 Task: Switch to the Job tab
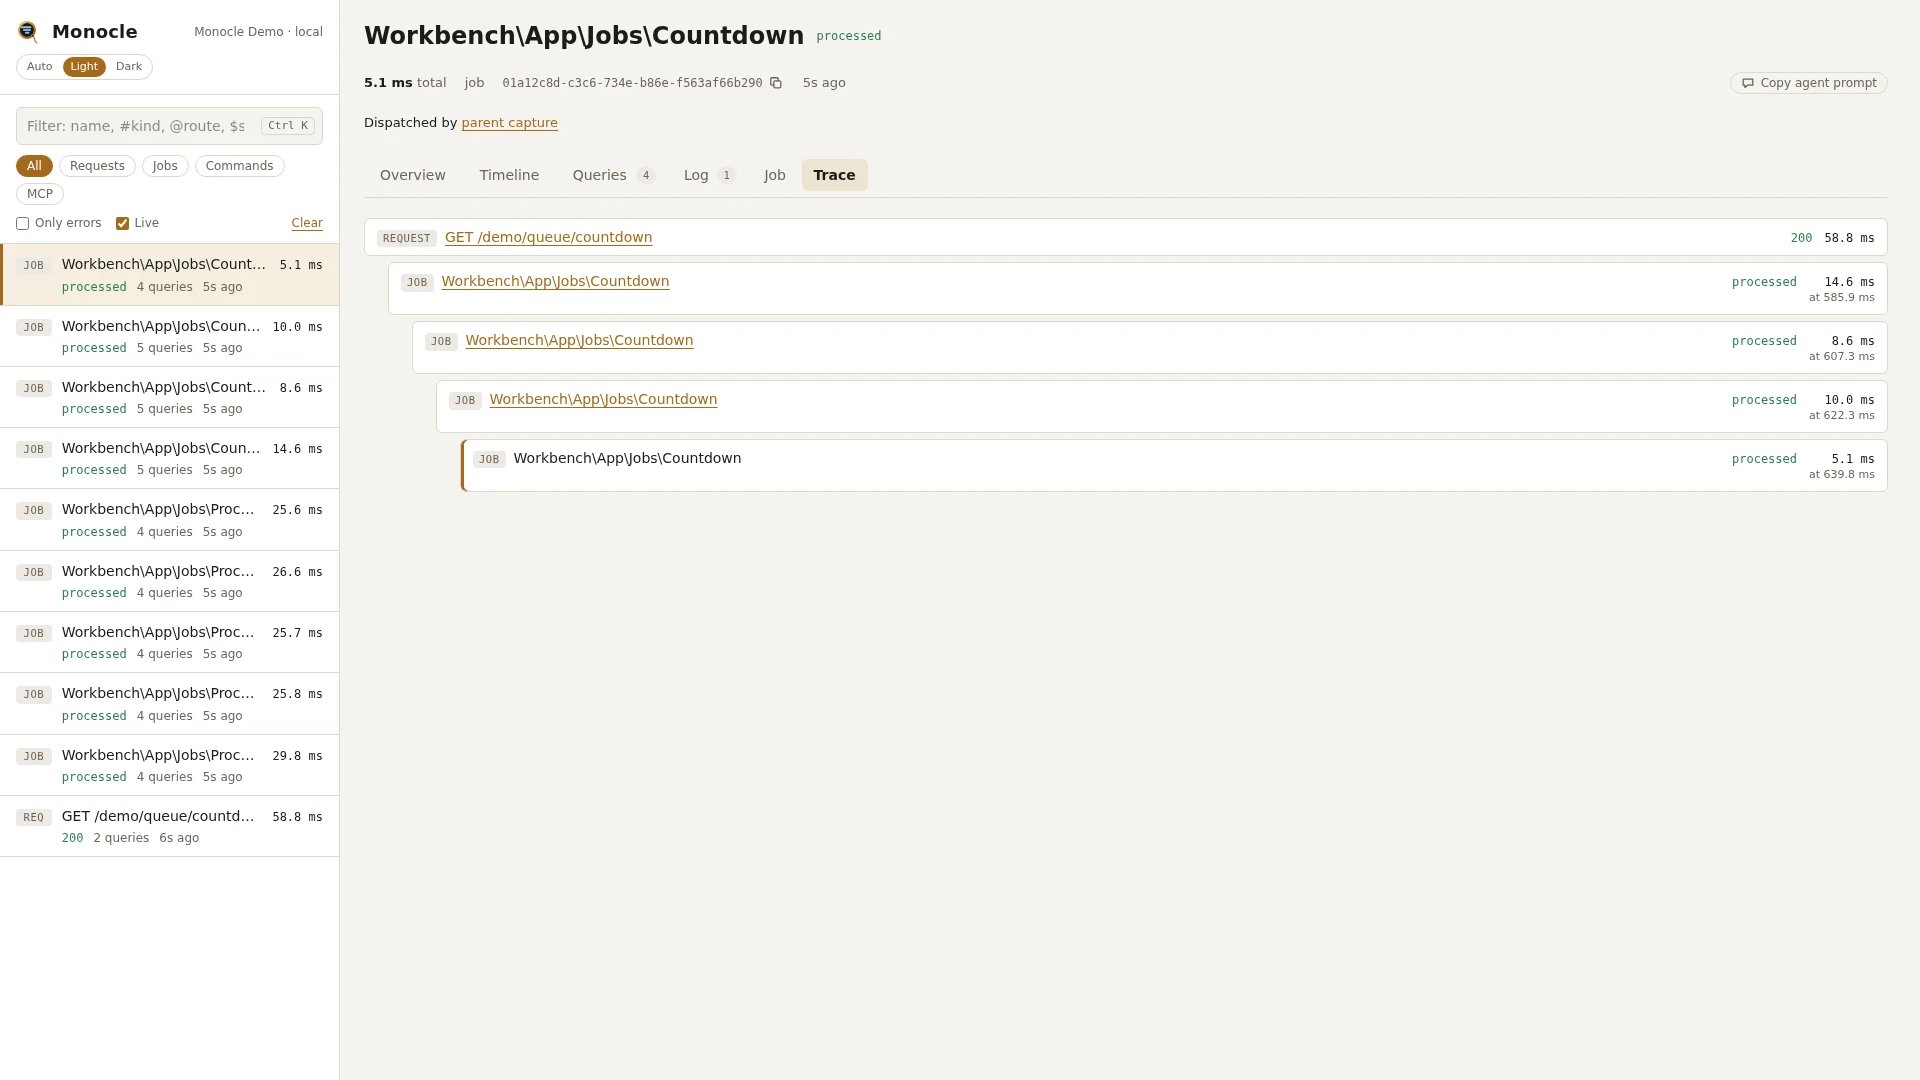pos(775,175)
